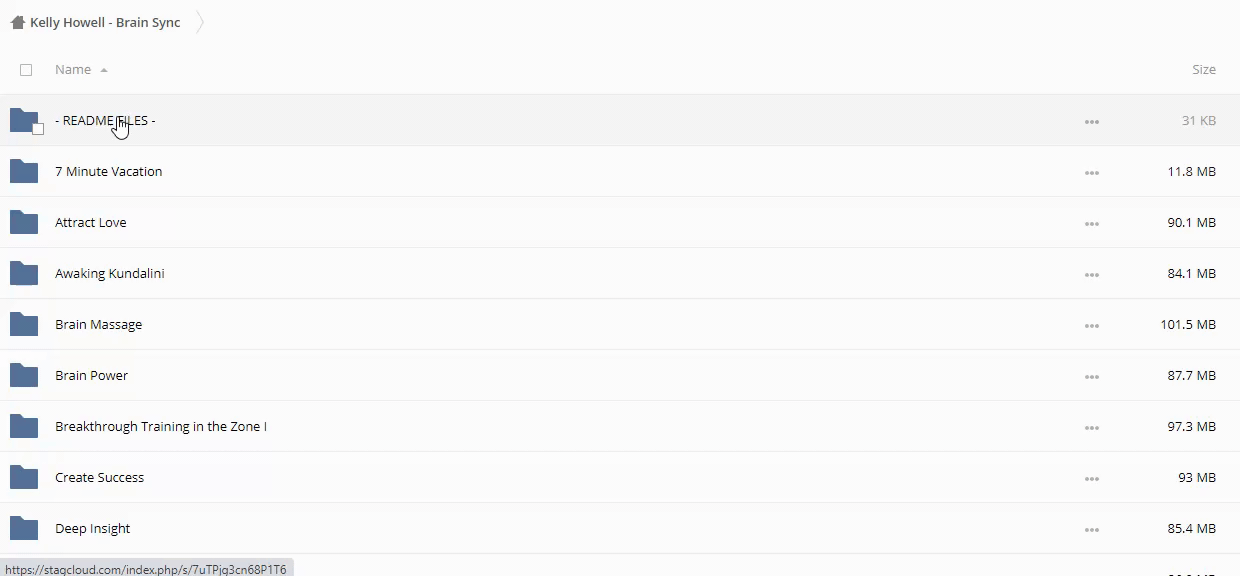Open the Deep Insight folder icon
The height and width of the screenshot is (576, 1240).
click(24, 528)
